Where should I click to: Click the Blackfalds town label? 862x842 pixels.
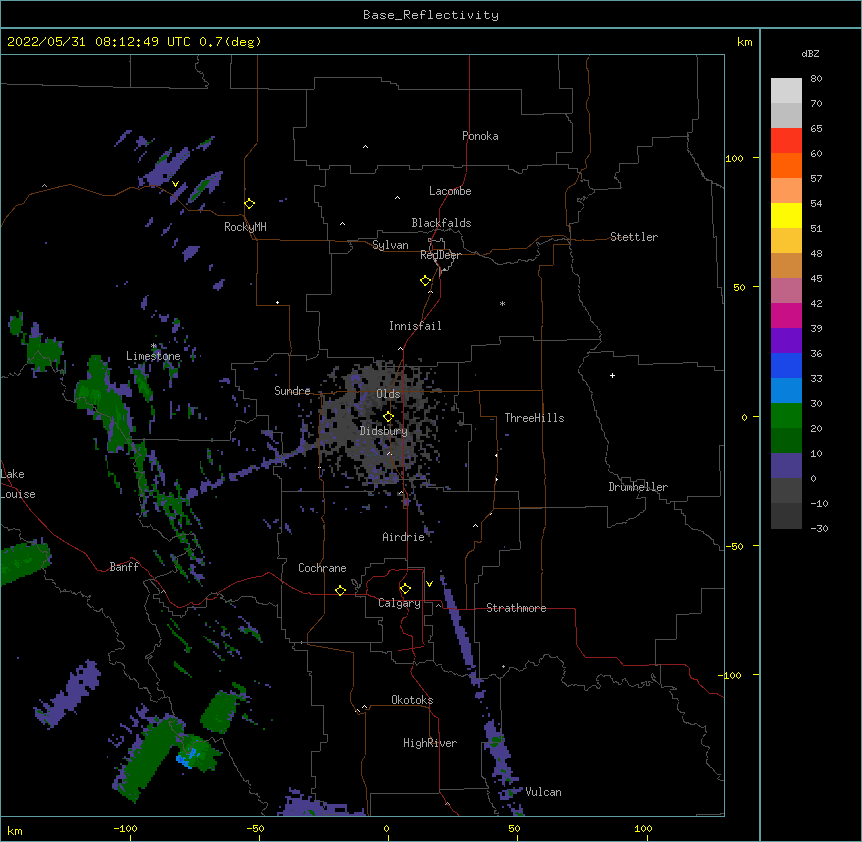click(x=441, y=223)
